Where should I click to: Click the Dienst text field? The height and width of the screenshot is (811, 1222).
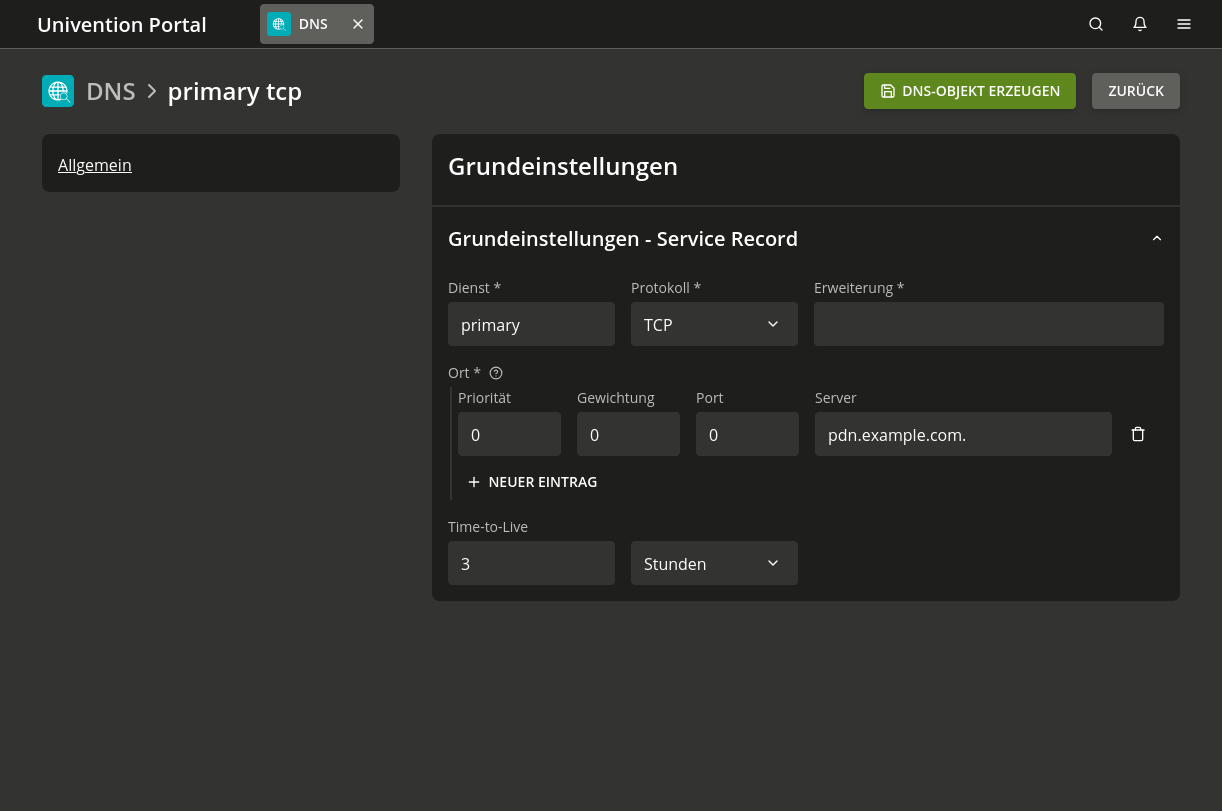tap(531, 324)
